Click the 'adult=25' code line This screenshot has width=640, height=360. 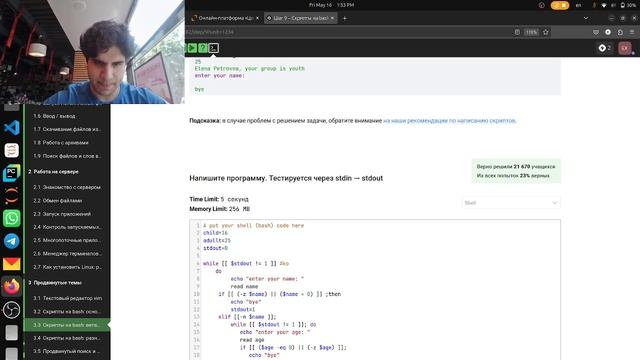click(217, 240)
